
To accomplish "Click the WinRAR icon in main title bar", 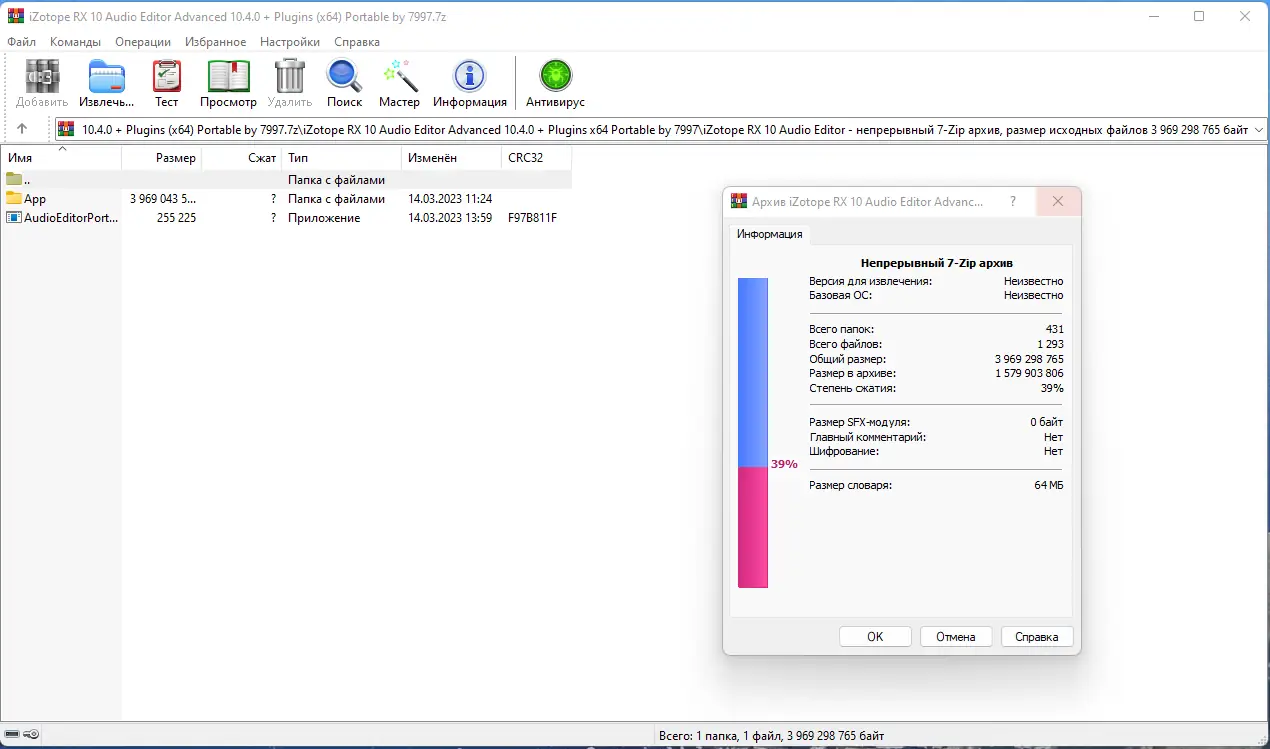I will tap(15, 16).
